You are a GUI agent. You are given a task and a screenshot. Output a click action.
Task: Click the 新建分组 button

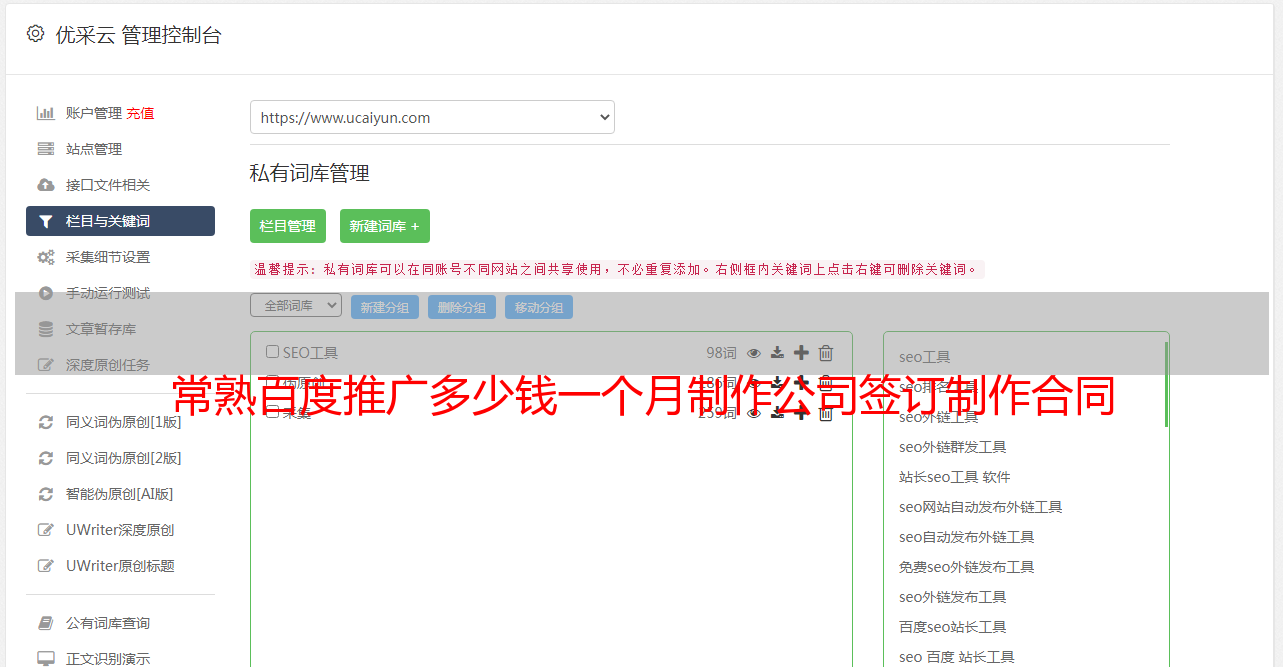pyautogui.click(x=385, y=307)
